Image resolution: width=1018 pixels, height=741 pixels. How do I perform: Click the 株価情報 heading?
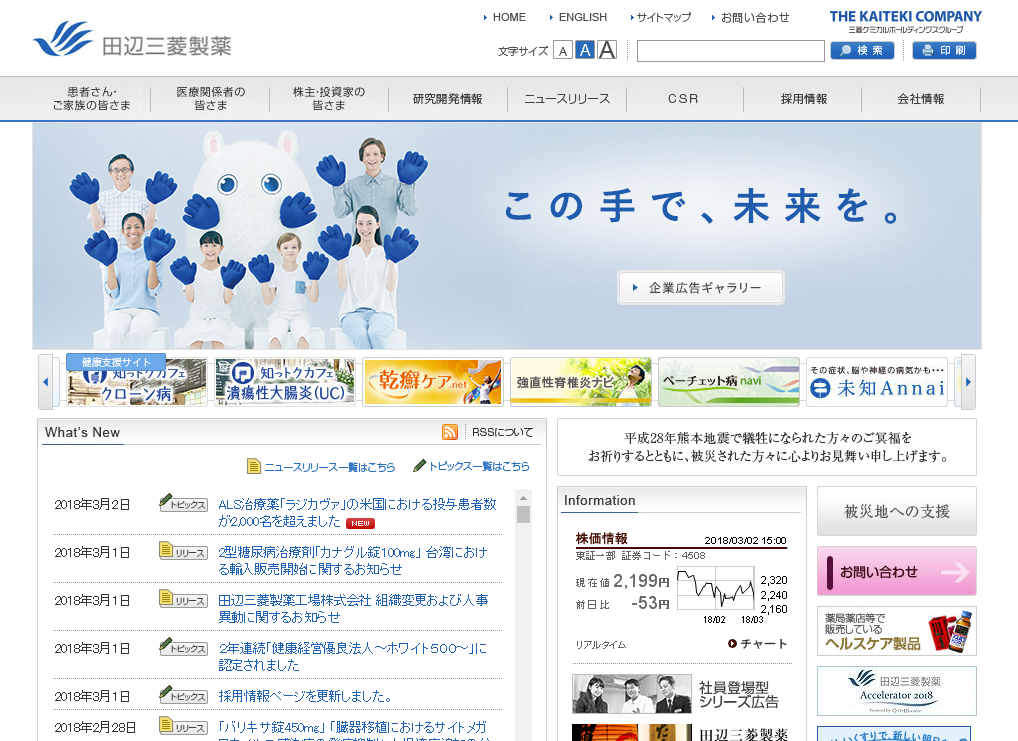[x=601, y=538]
